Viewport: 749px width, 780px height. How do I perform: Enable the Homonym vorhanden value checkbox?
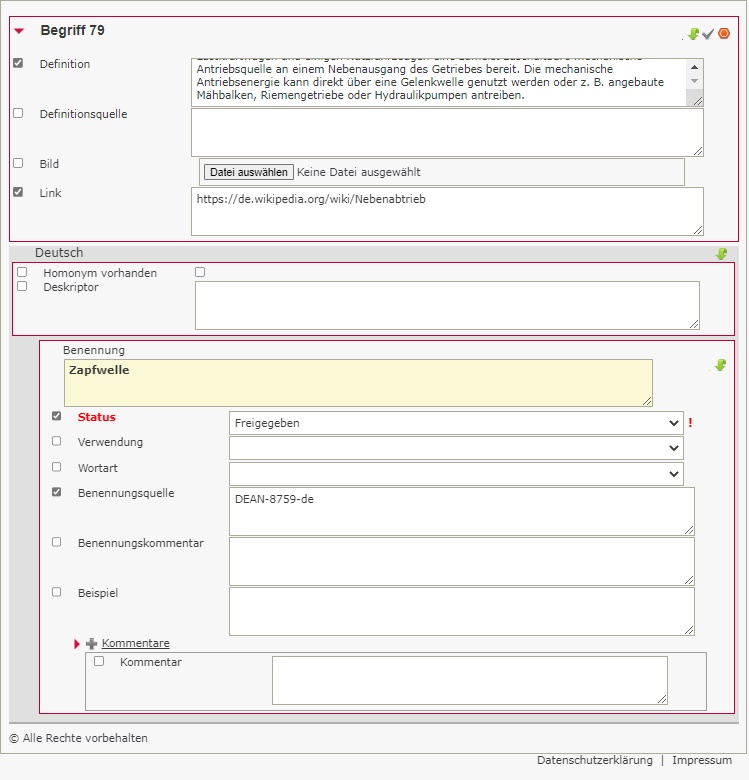[x=200, y=272]
